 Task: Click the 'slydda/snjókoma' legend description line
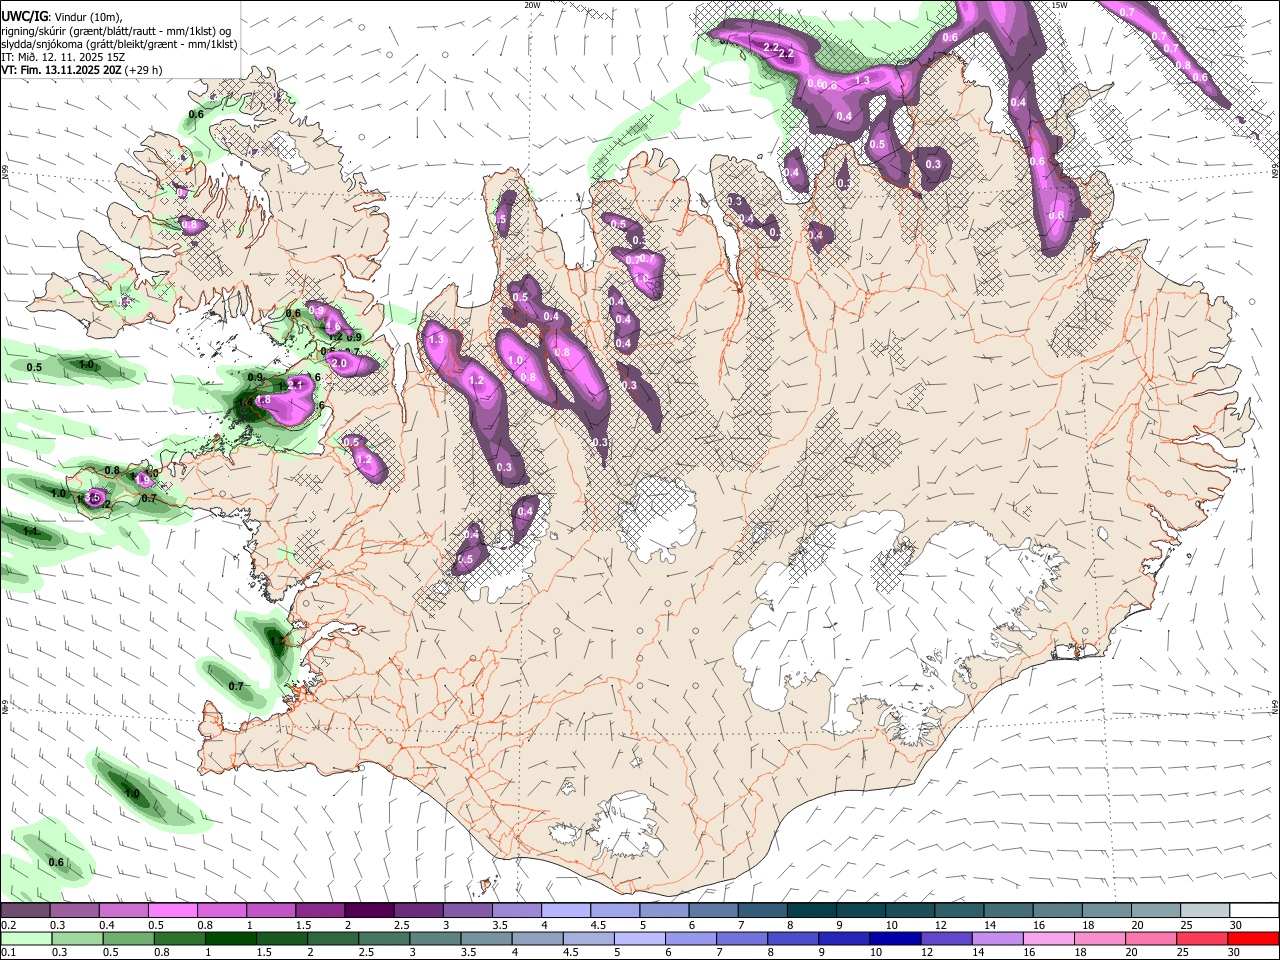(x=119, y=44)
